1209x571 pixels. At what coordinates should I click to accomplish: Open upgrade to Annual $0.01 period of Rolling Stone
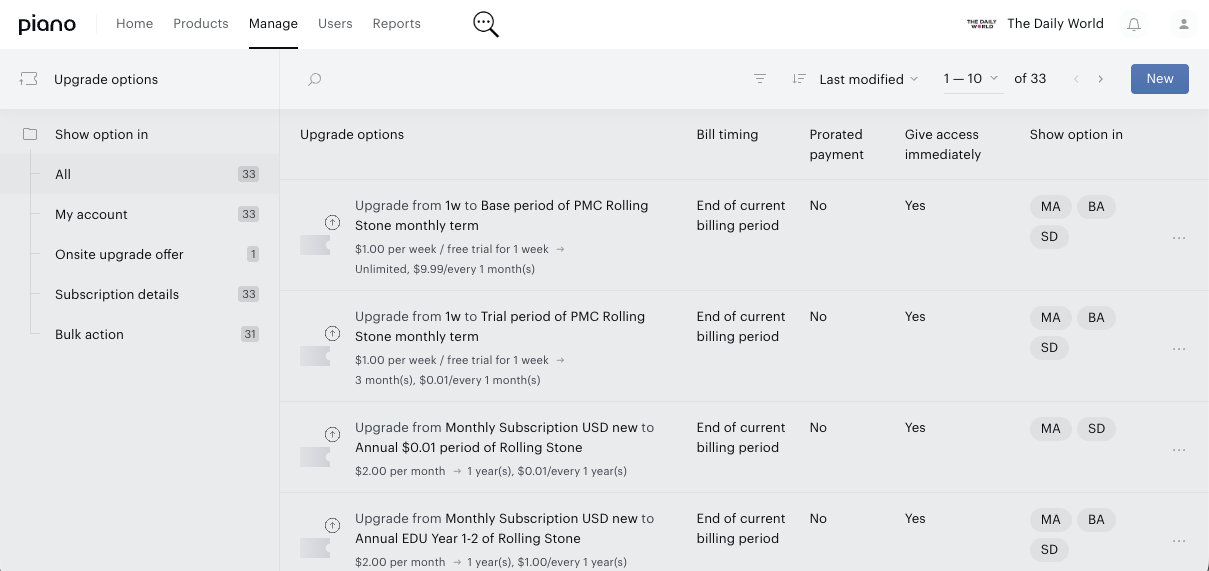(x=504, y=437)
